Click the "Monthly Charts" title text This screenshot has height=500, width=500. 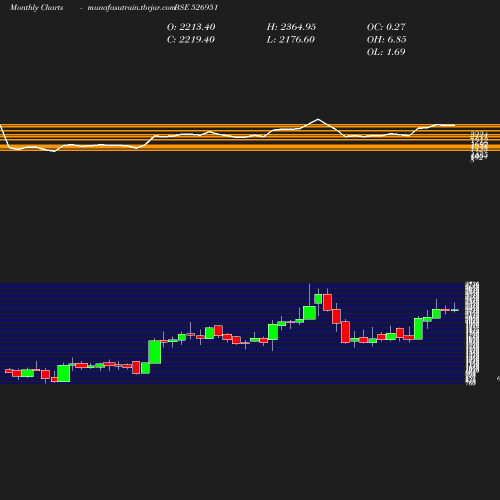coord(37,8)
